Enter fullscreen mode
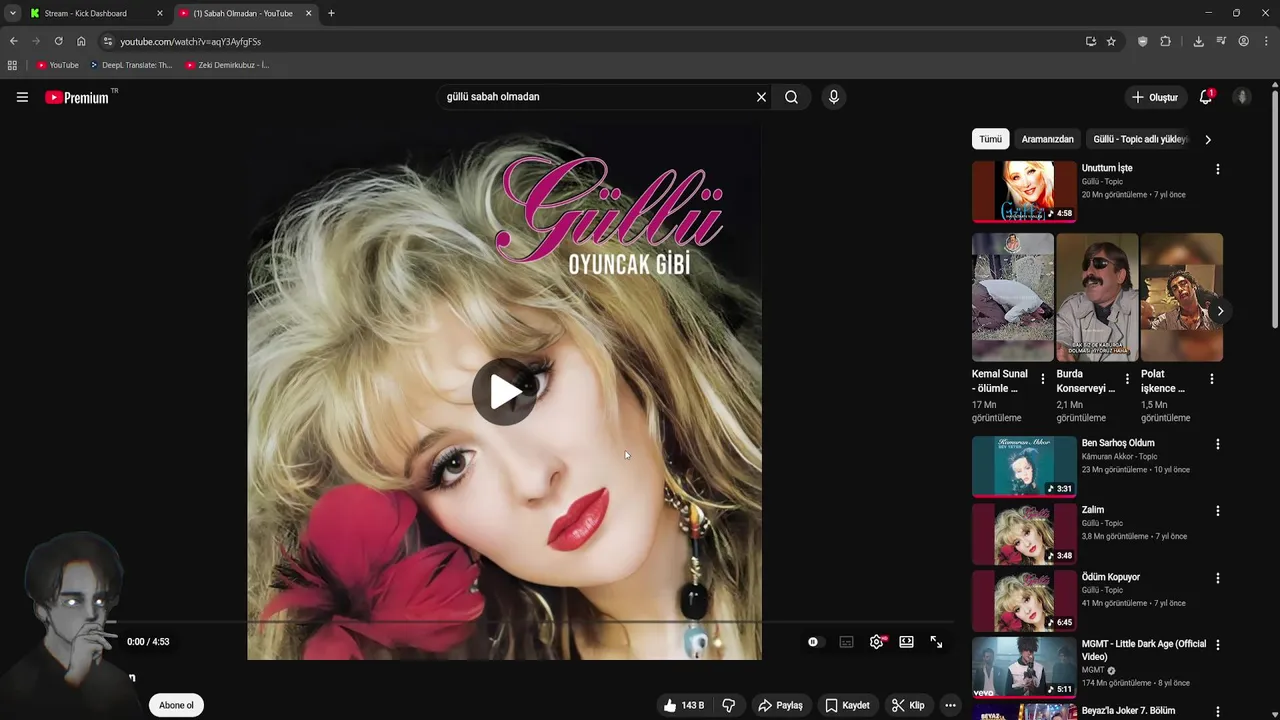1280x720 pixels. click(x=936, y=642)
